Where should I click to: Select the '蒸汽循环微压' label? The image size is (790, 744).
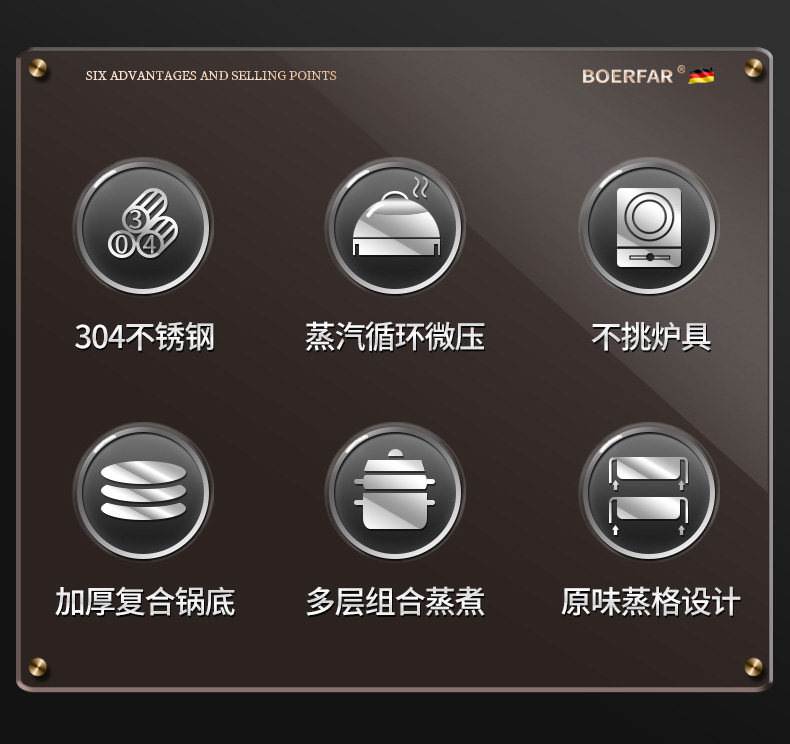pyautogui.click(x=395, y=336)
